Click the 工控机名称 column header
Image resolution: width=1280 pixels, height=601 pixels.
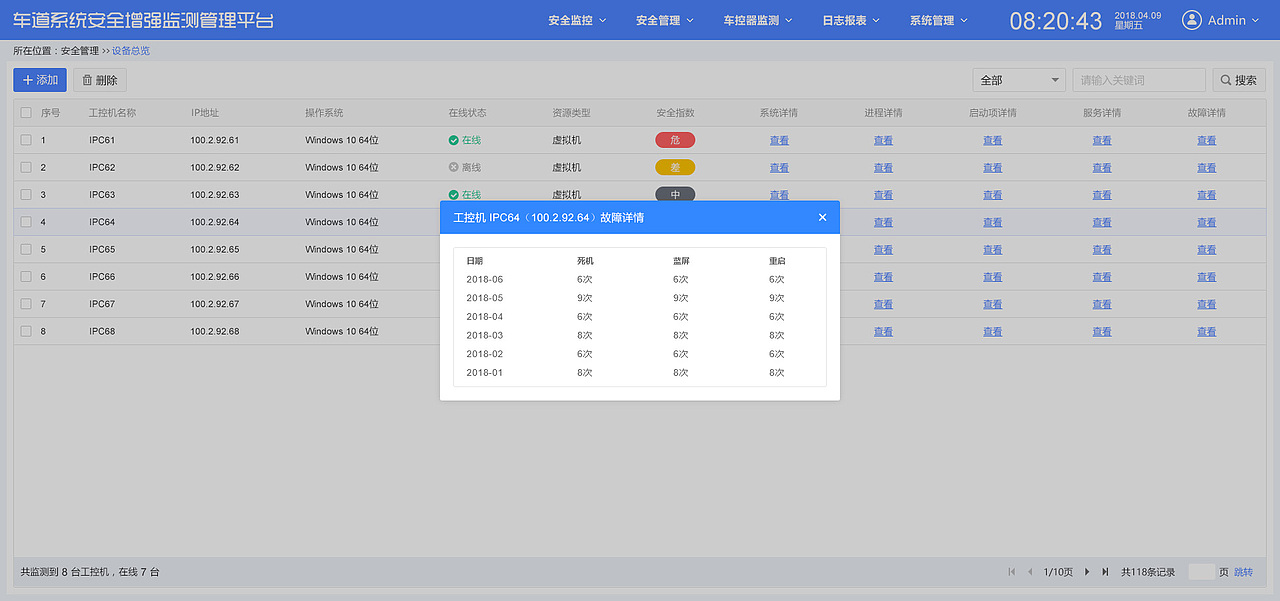click(112, 113)
